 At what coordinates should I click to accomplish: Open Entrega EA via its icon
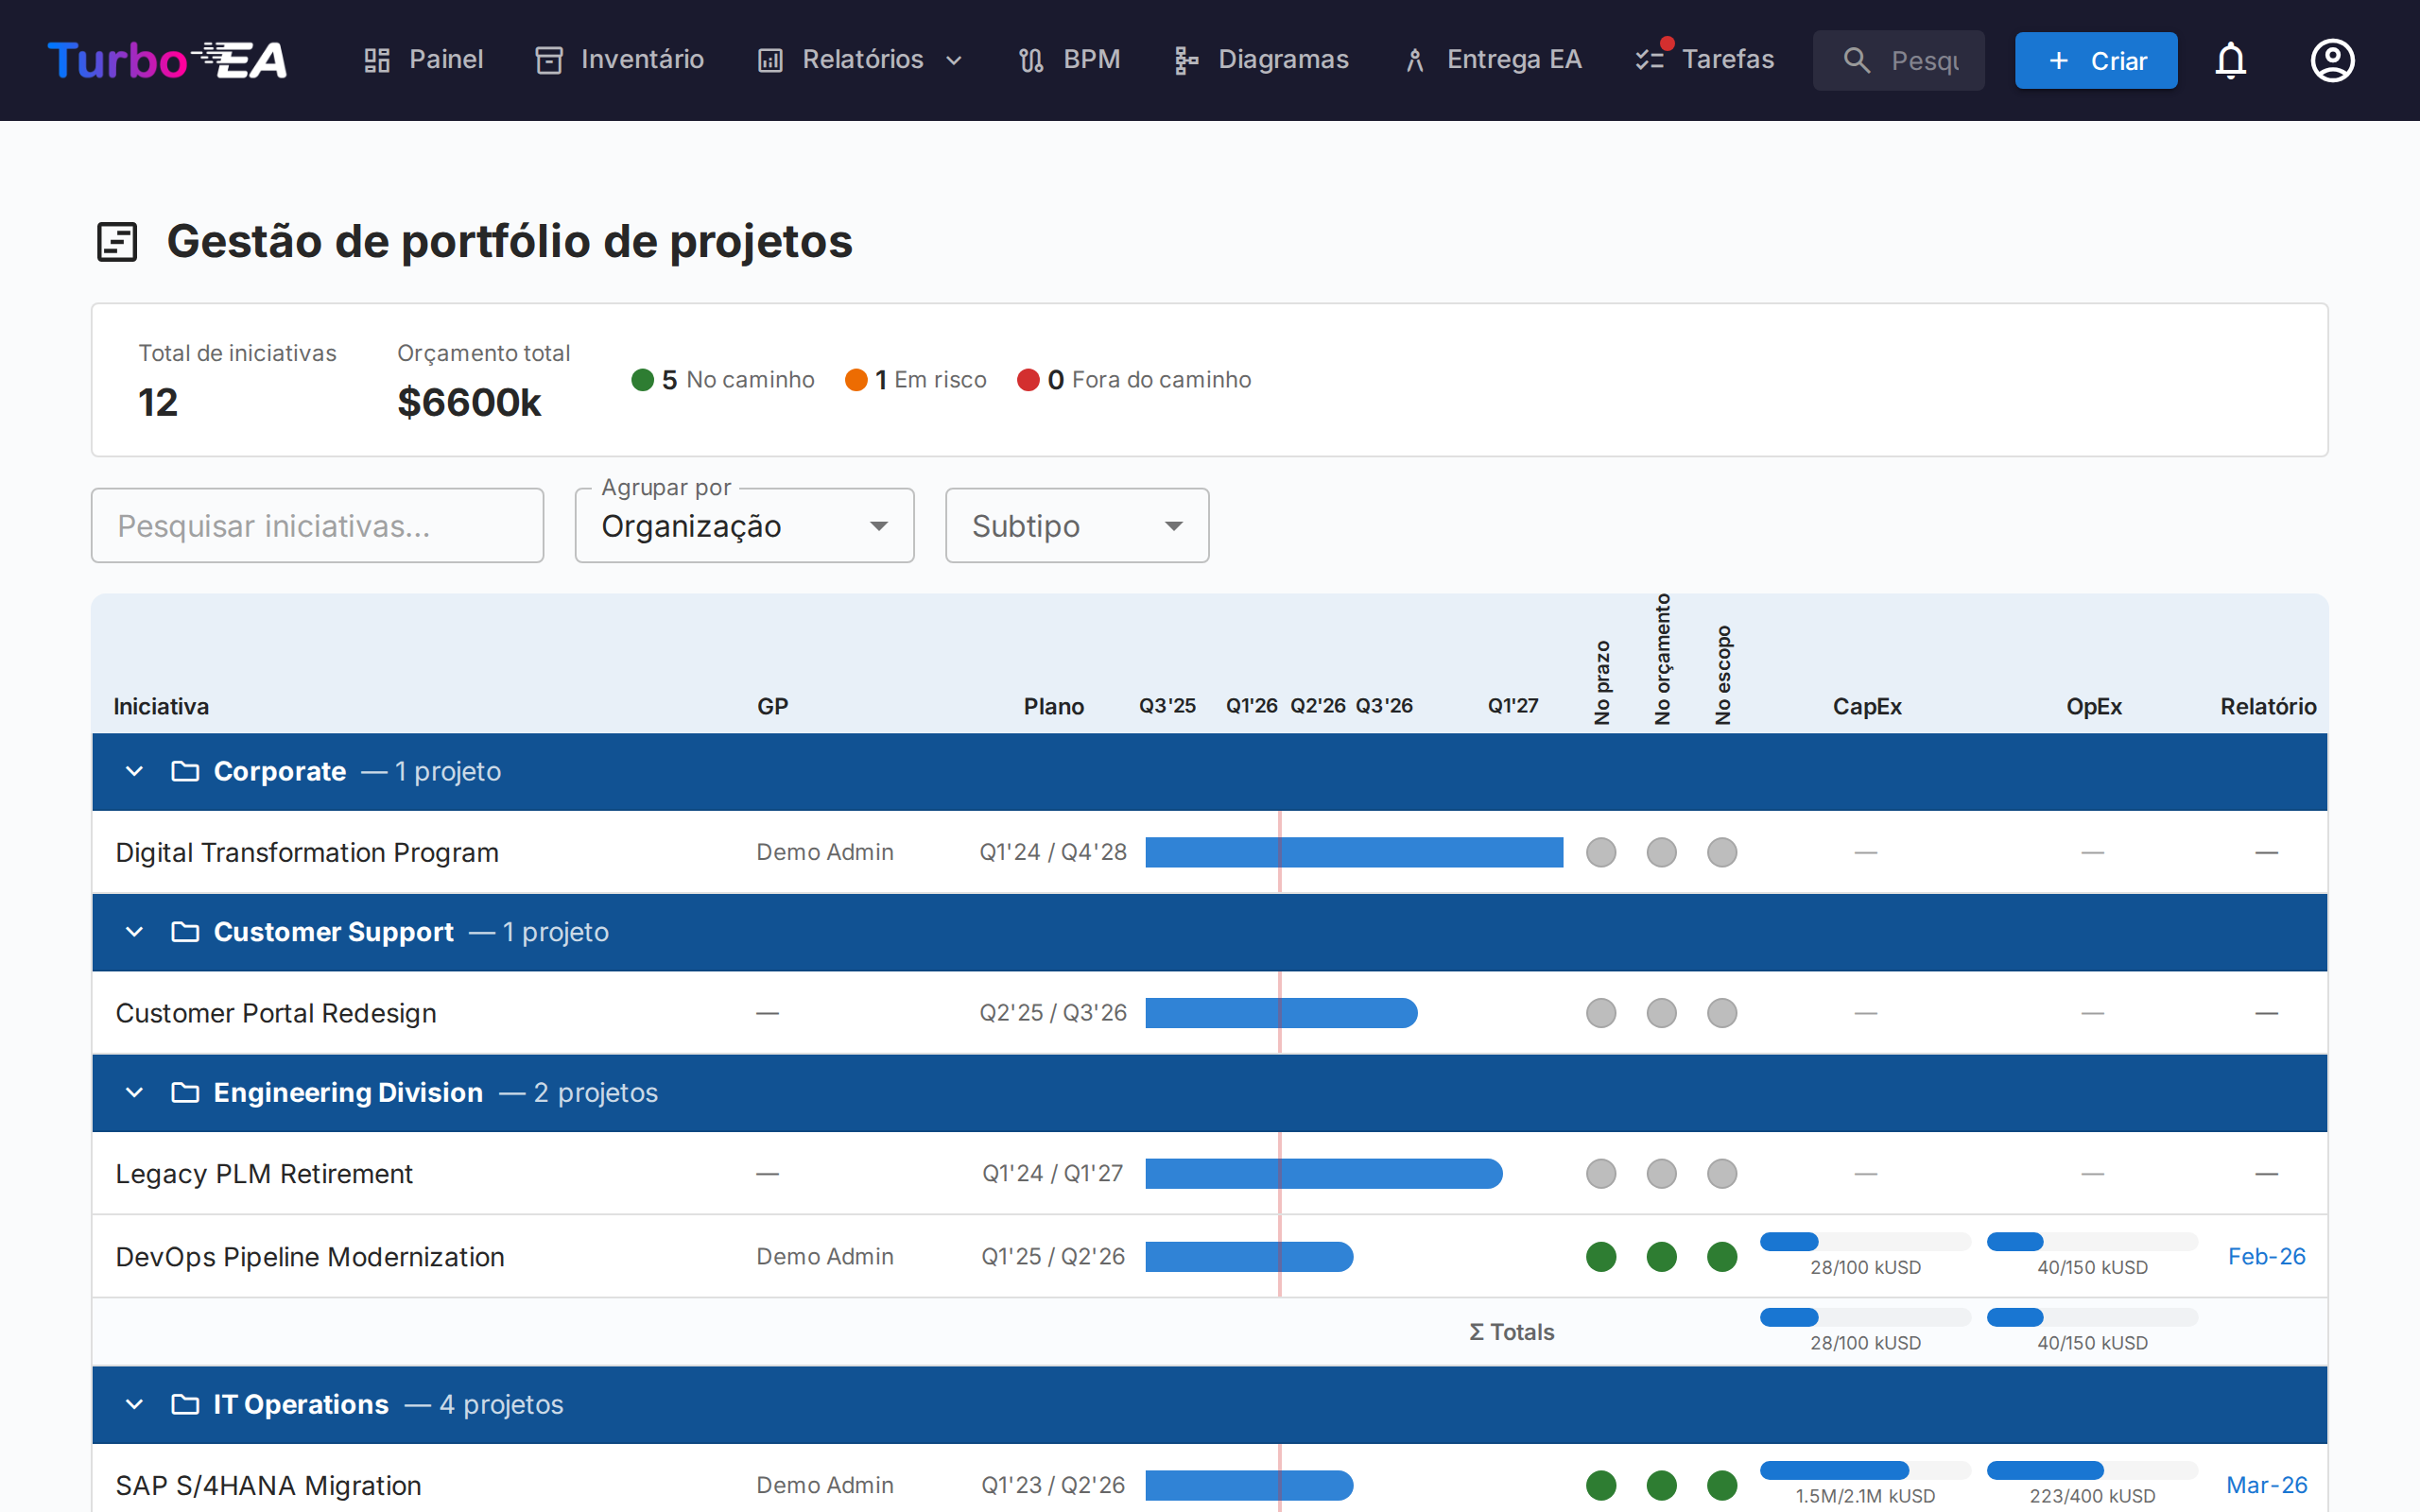pos(1414,60)
